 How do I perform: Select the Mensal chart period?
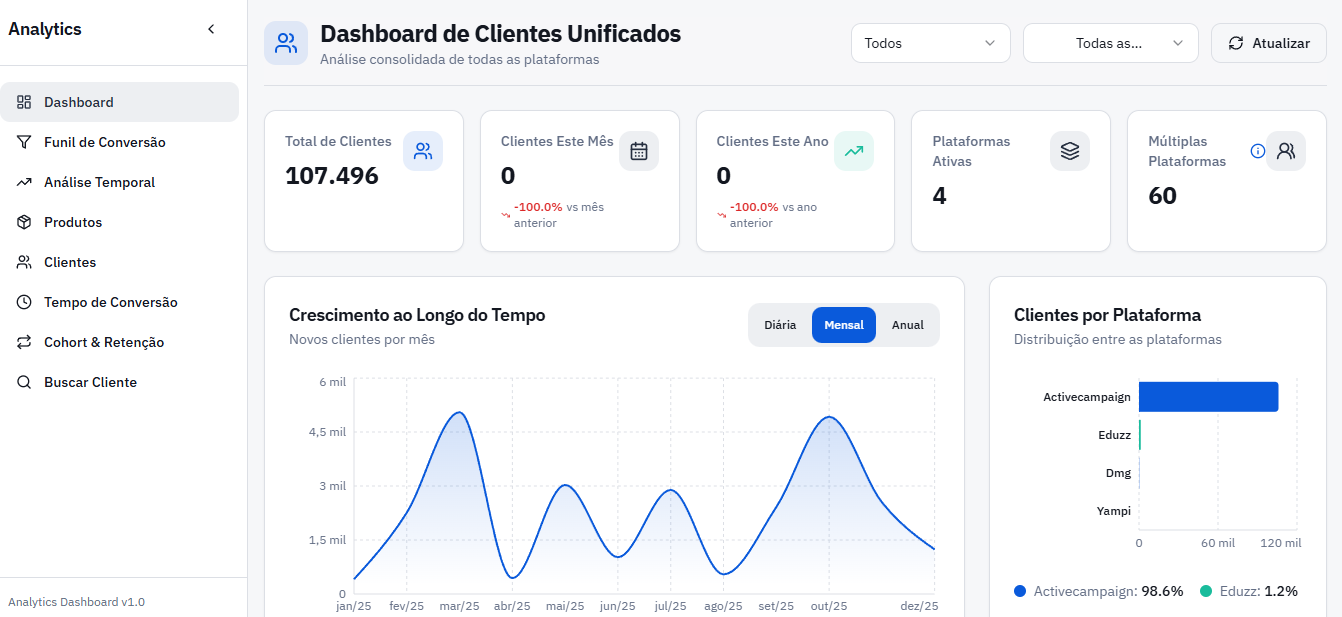coord(844,325)
